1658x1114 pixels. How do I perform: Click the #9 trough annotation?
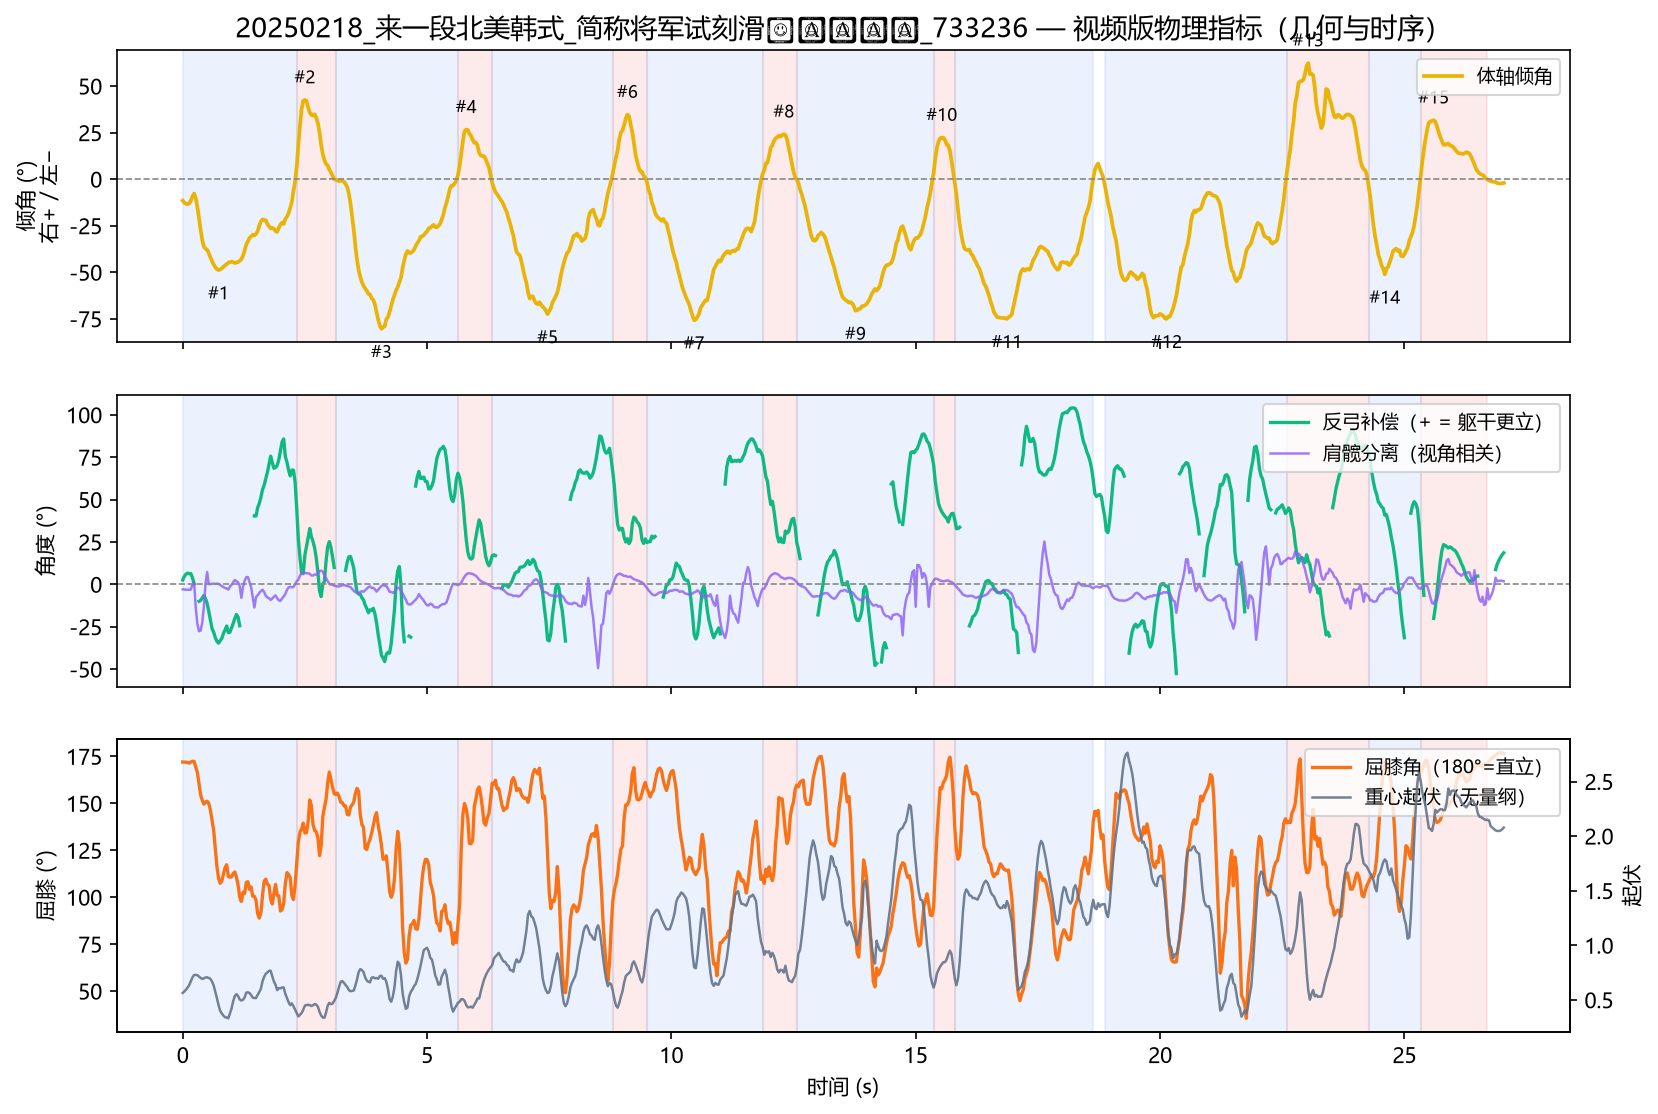[x=855, y=334]
